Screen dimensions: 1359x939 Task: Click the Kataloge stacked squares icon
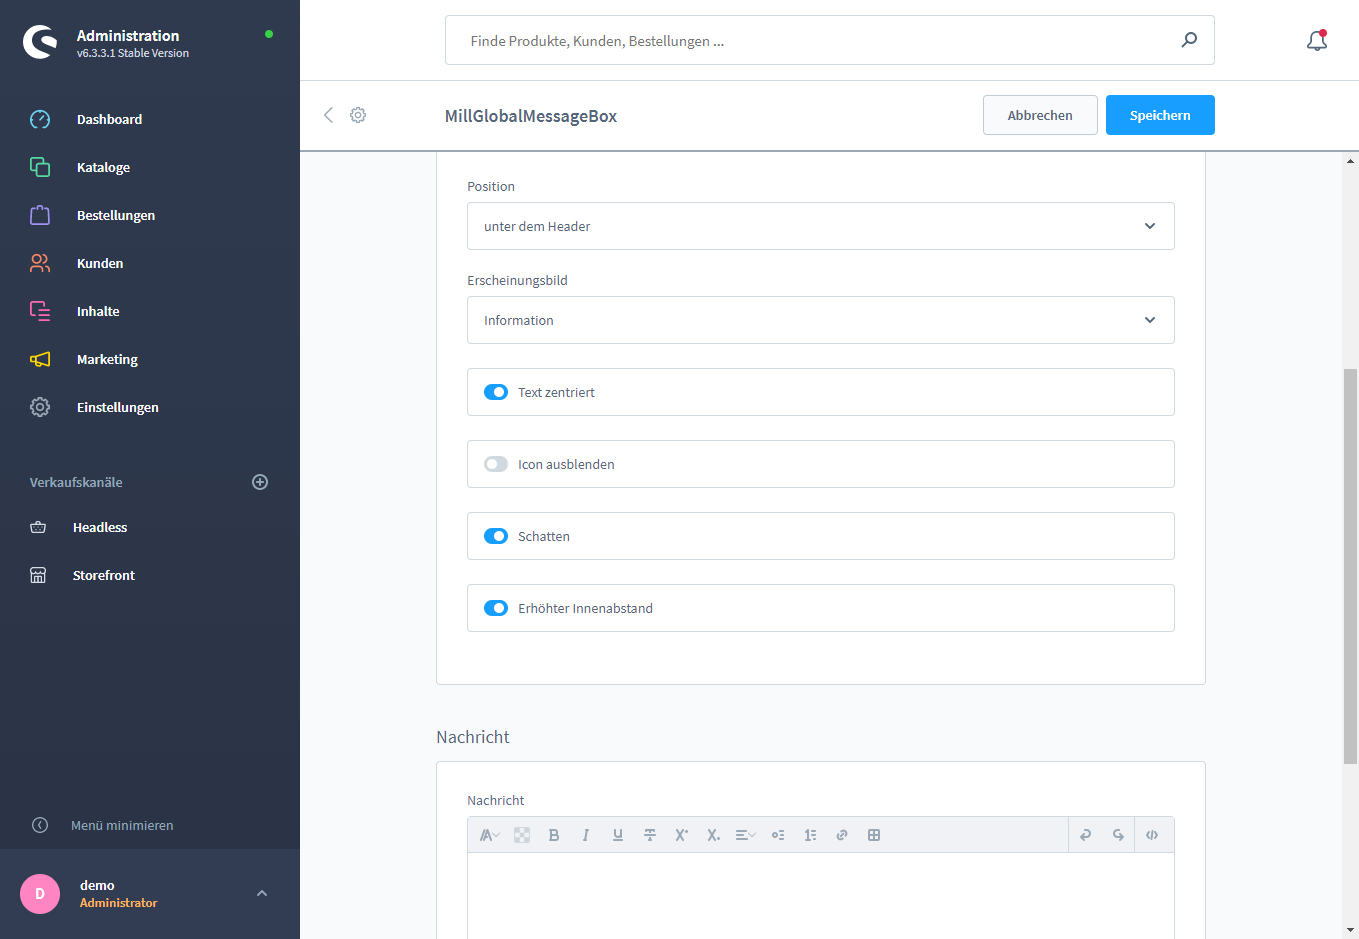click(x=40, y=167)
